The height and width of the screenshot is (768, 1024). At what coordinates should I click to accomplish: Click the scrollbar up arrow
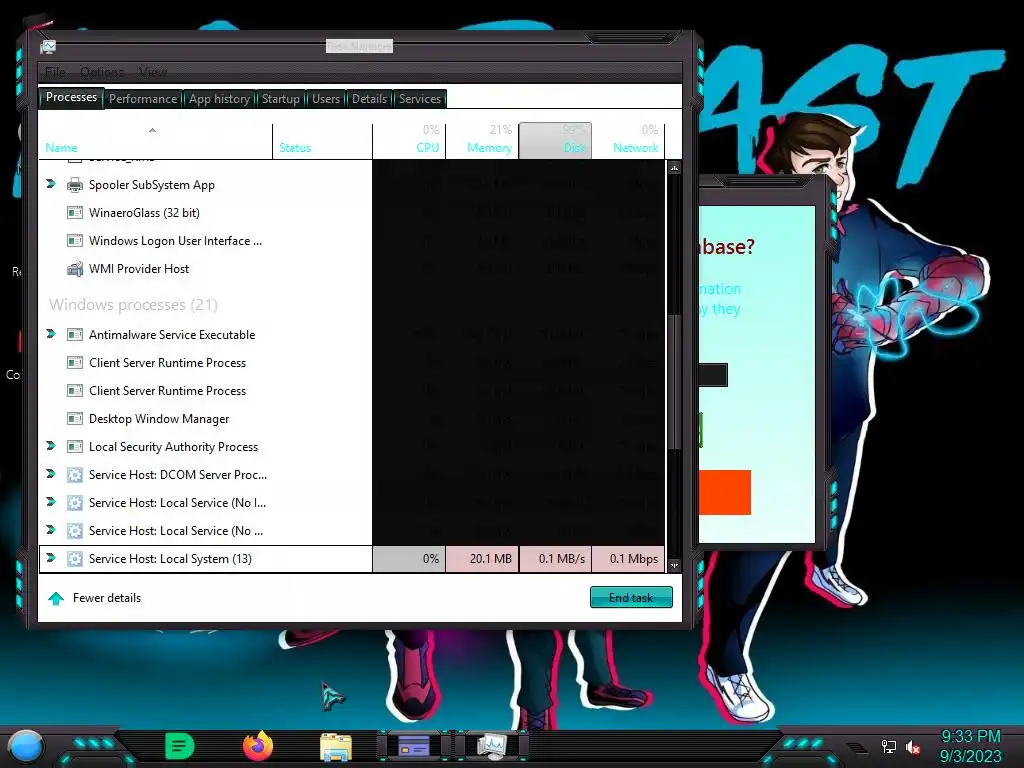(674, 168)
